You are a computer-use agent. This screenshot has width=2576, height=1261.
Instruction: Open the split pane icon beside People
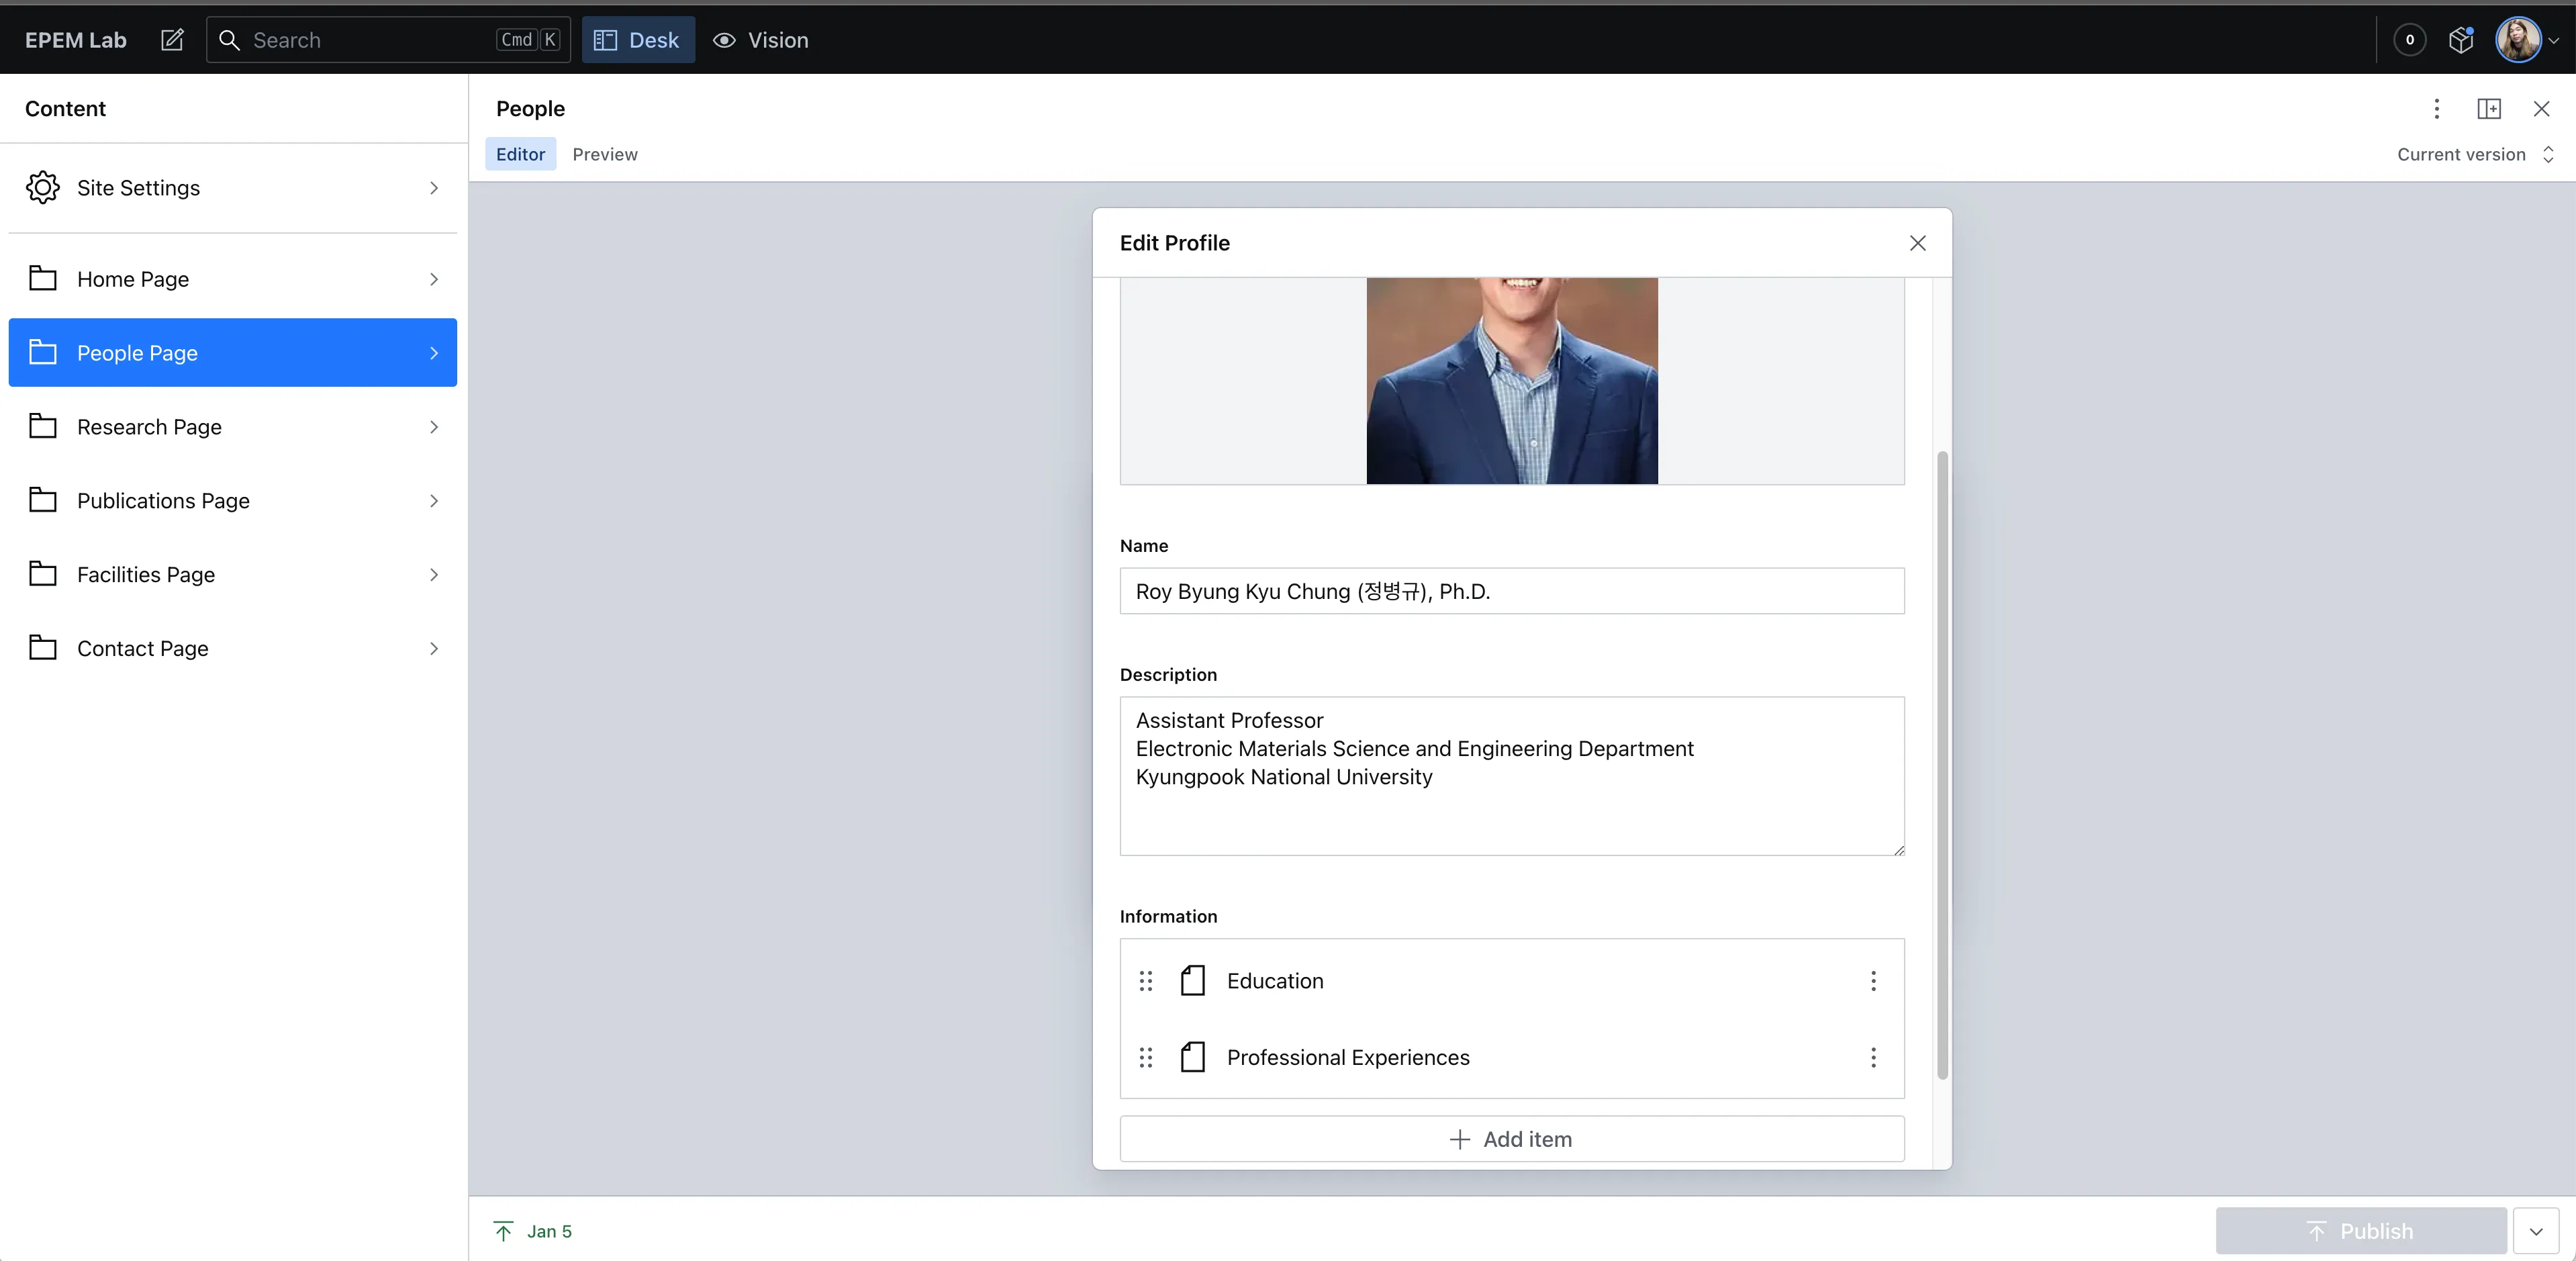2489,109
